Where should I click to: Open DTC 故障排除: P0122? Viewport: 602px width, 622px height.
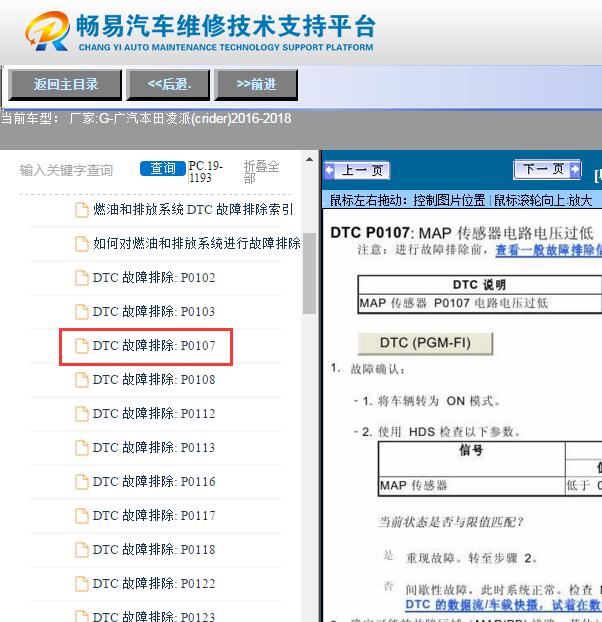[x=154, y=584]
